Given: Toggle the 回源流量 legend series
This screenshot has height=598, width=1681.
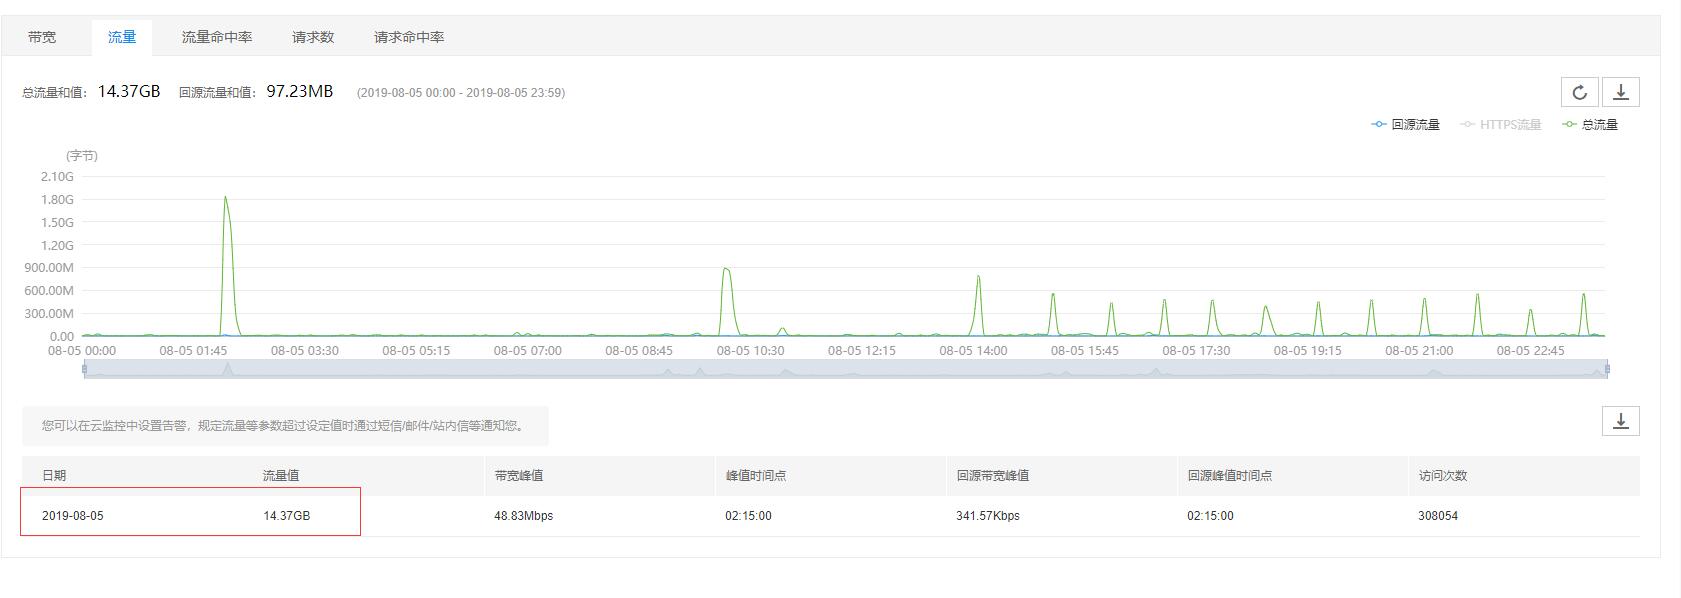Looking at the screenshot, I should [1406, 125].
